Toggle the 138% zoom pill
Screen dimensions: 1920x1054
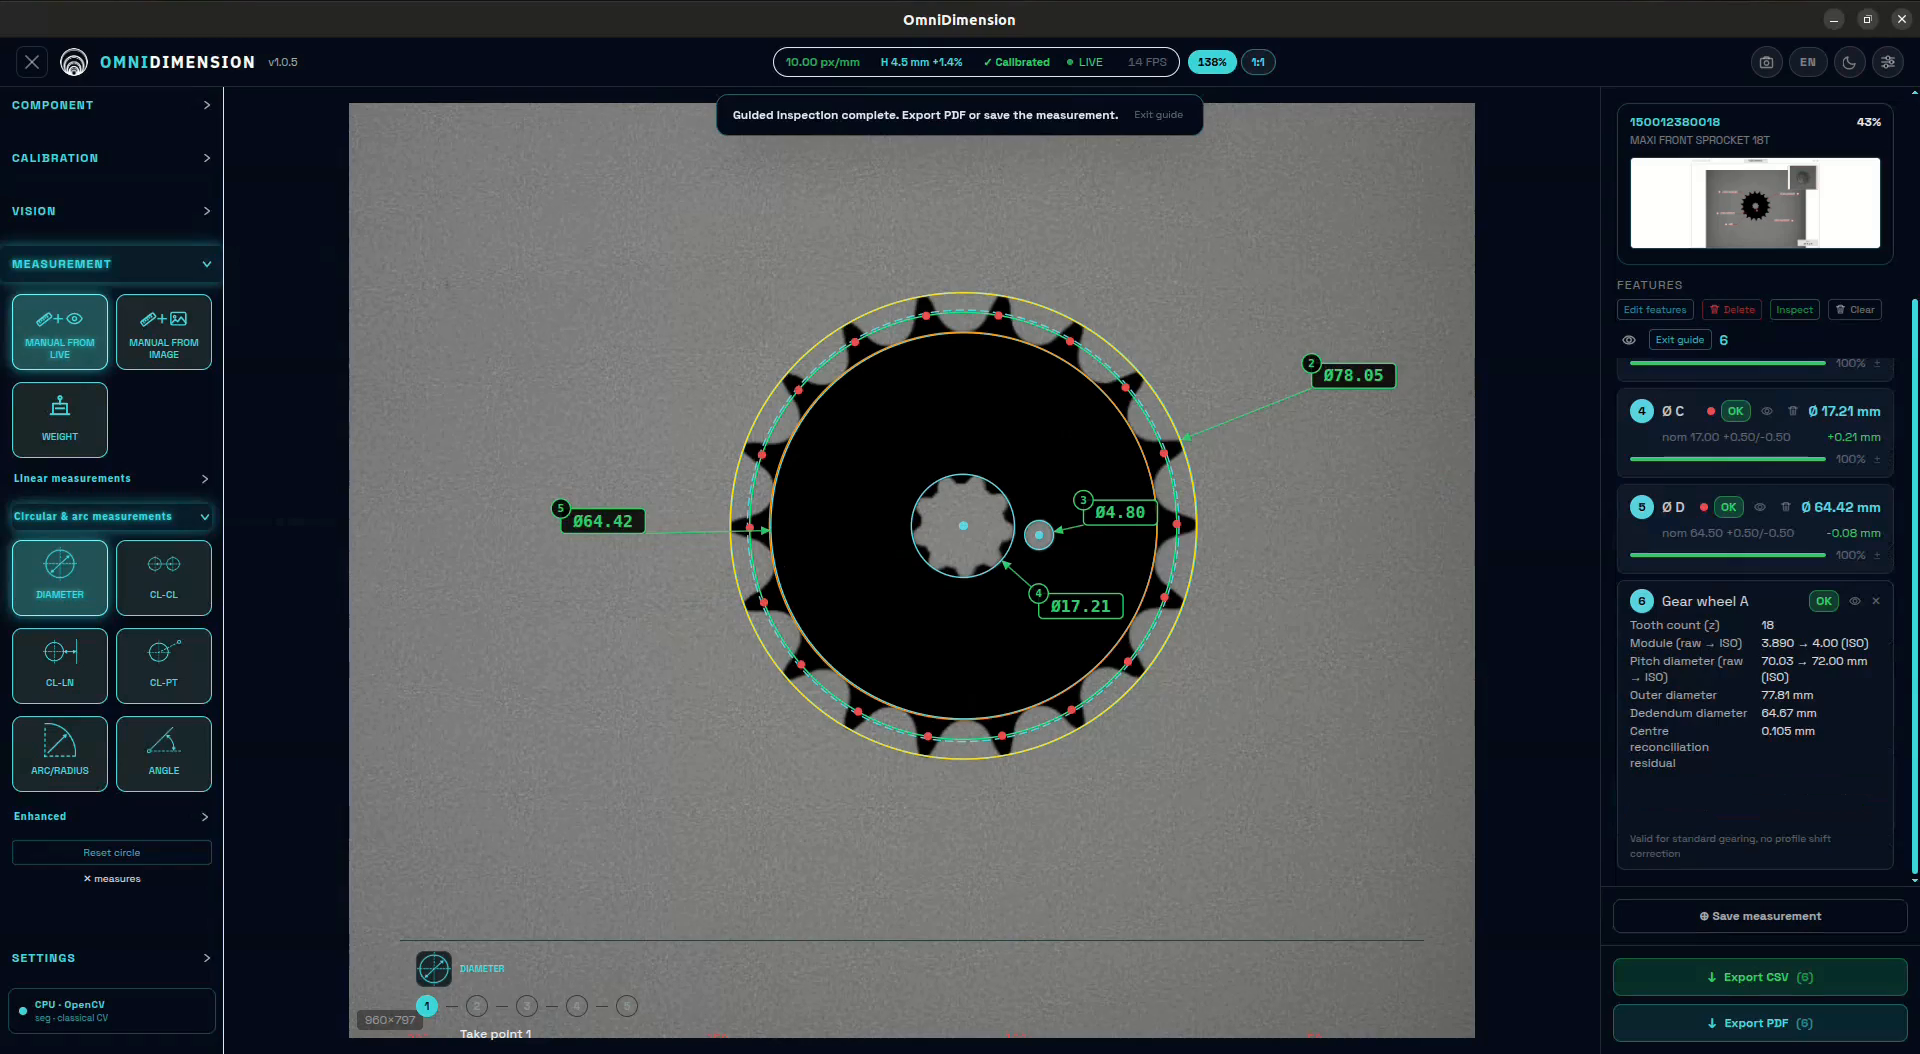1212,62
